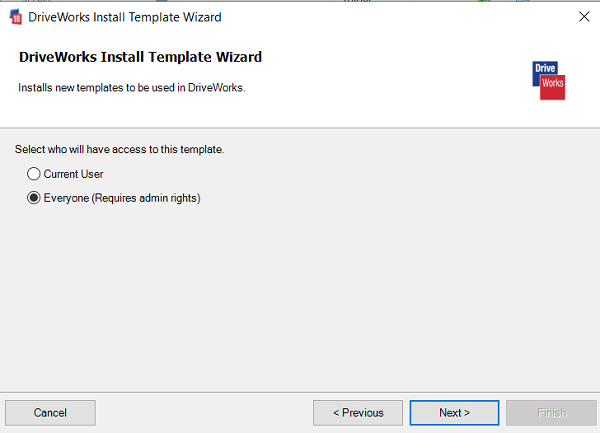This screenshot has height=433, width=600.
Task: Click the Everyone (Requires admin rights) label
Action: 122,198
